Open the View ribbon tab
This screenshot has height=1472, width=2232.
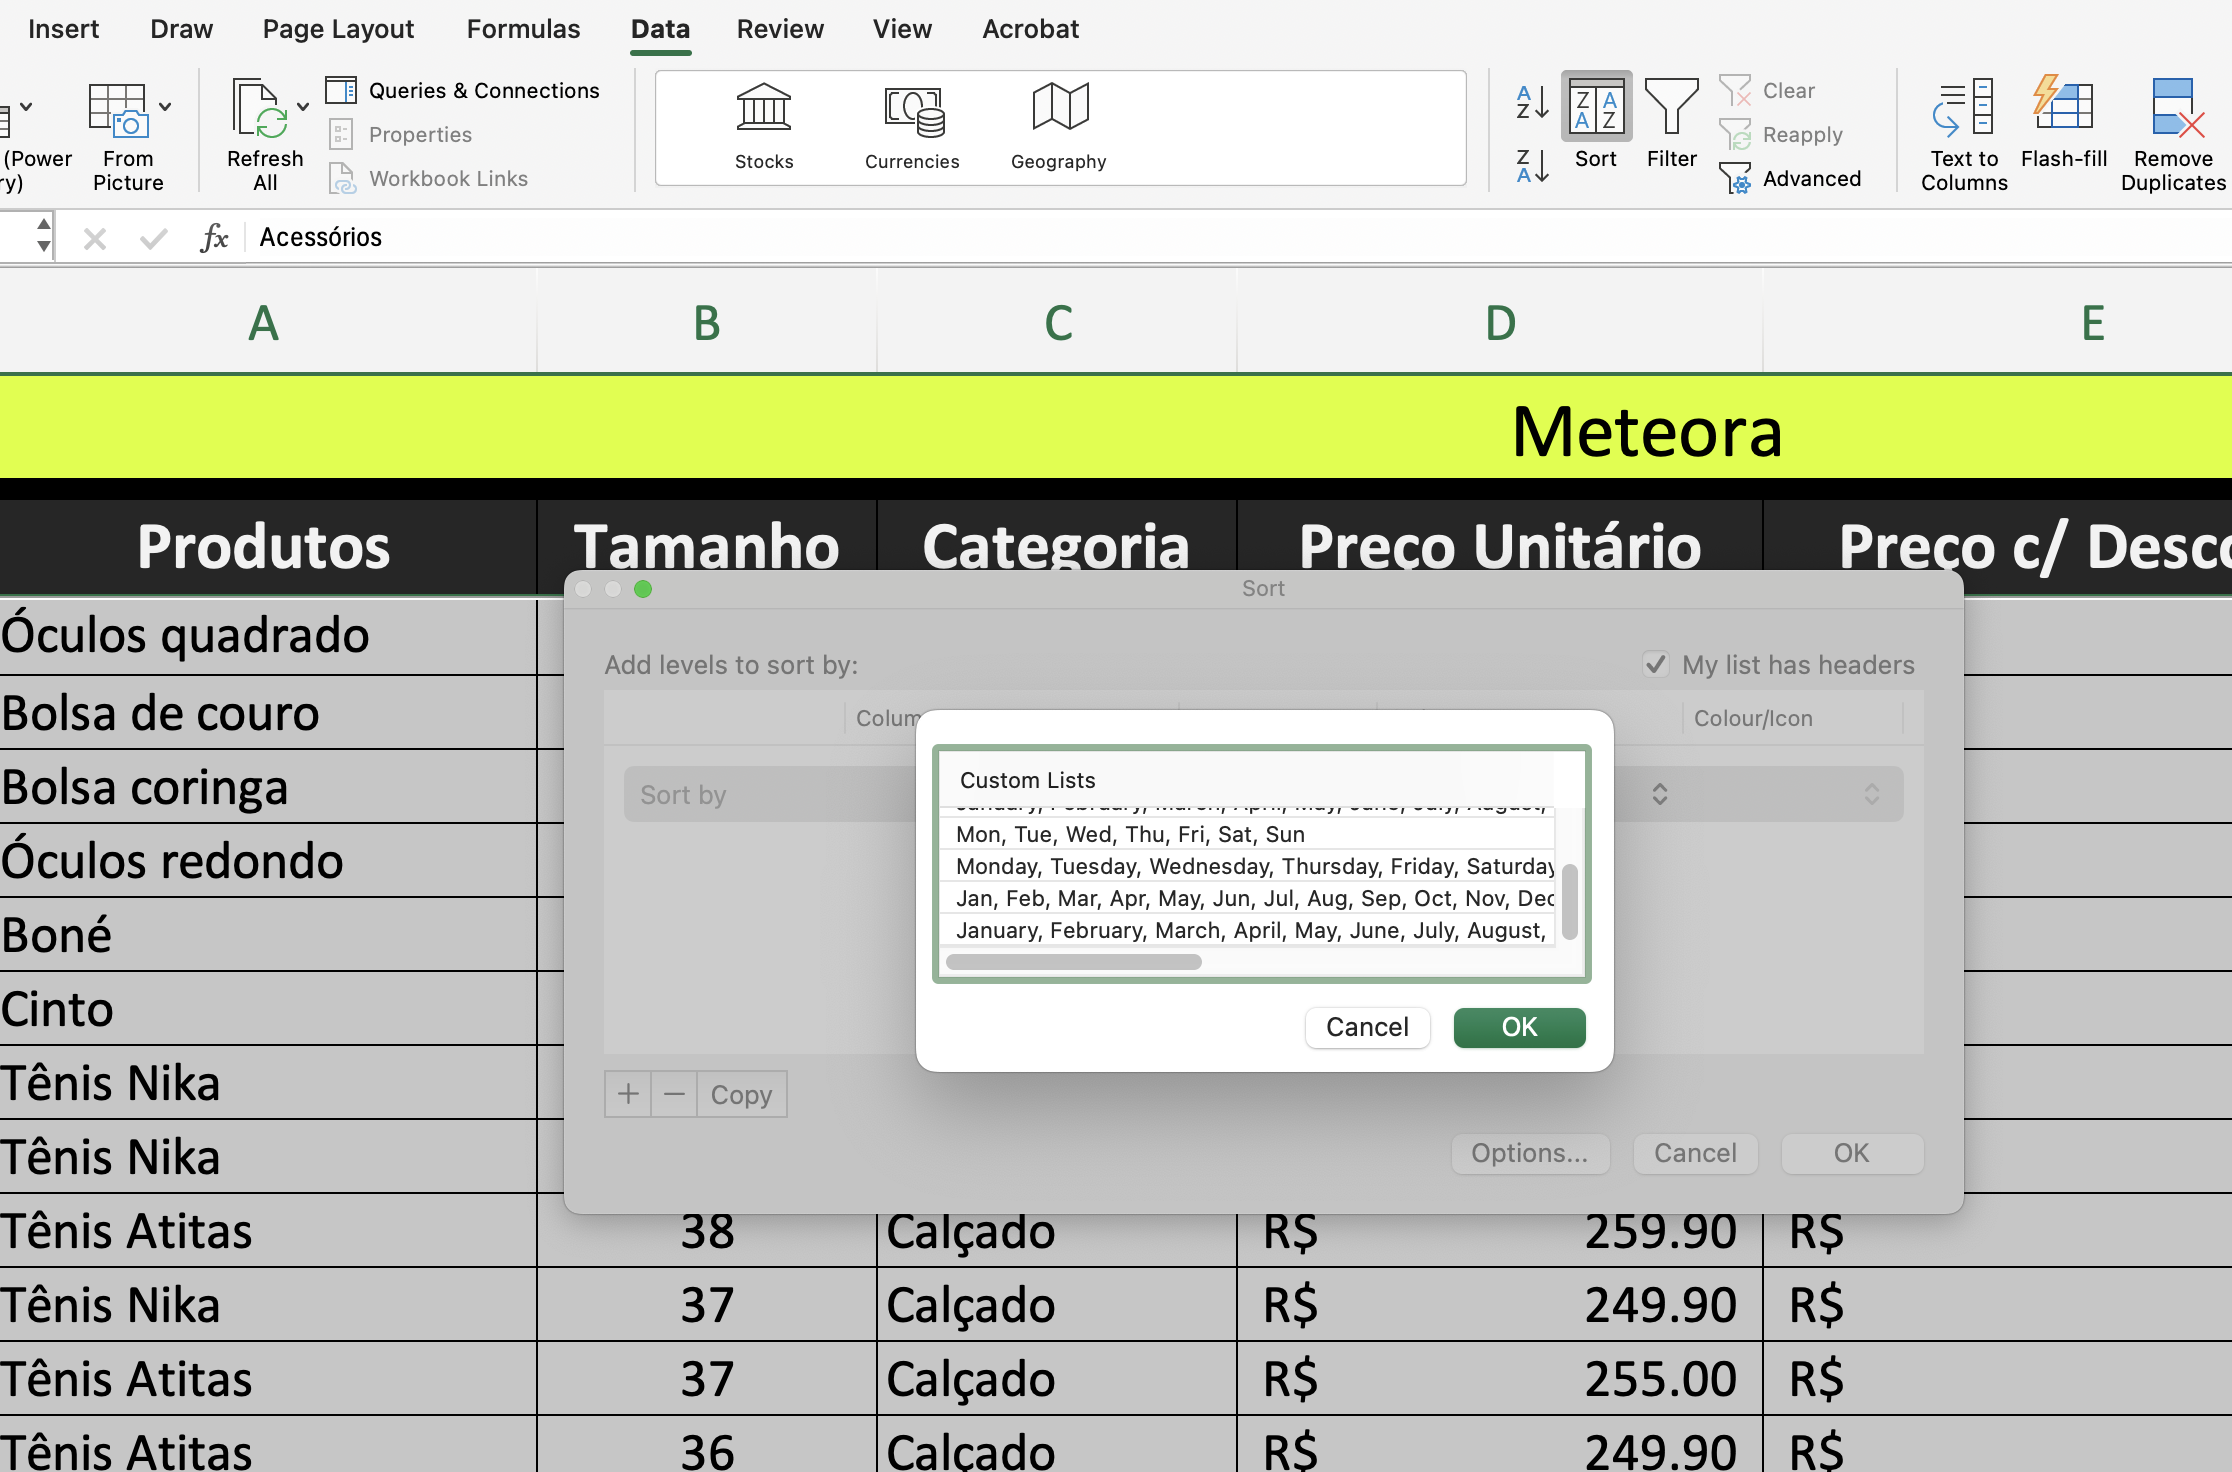902,29
